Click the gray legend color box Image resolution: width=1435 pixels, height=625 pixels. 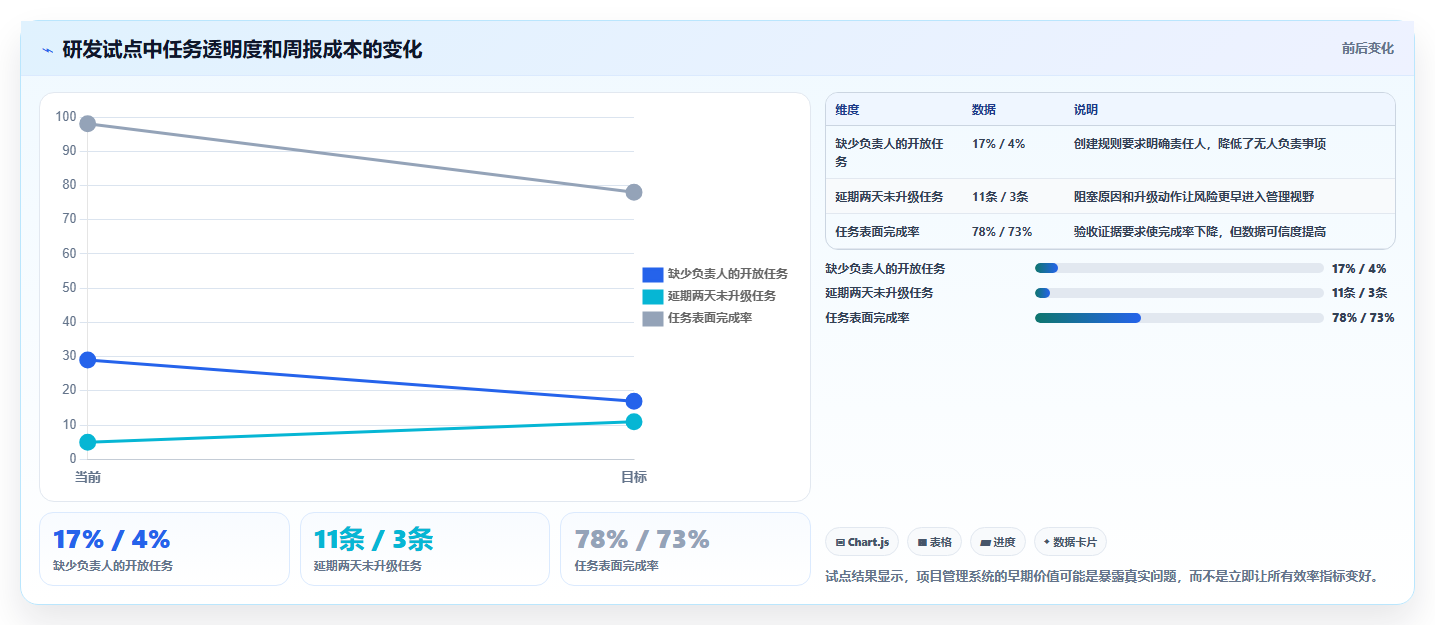coord(653,318)
